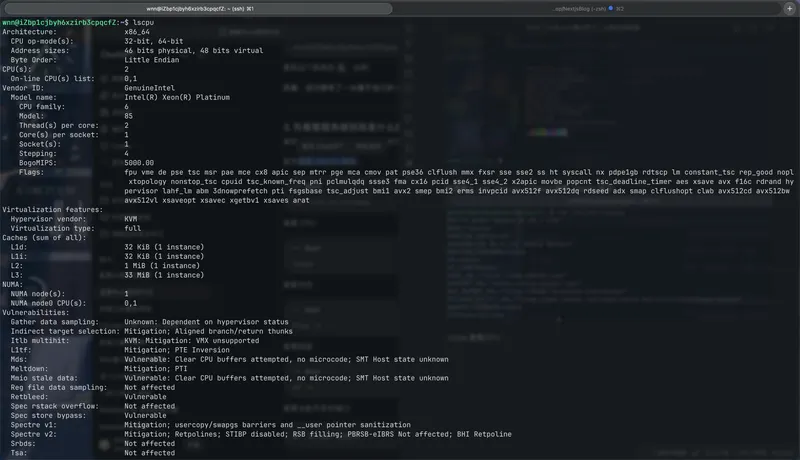Click the 'NUMA node(s):' label
Viewport: 800px width, 460px height.
[38, 294]
